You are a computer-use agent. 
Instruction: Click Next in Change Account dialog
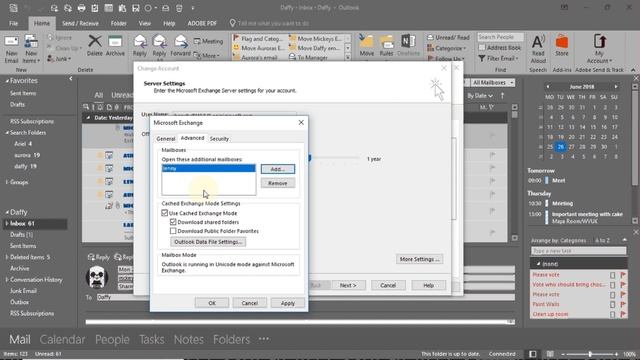[x=348, y=285]
